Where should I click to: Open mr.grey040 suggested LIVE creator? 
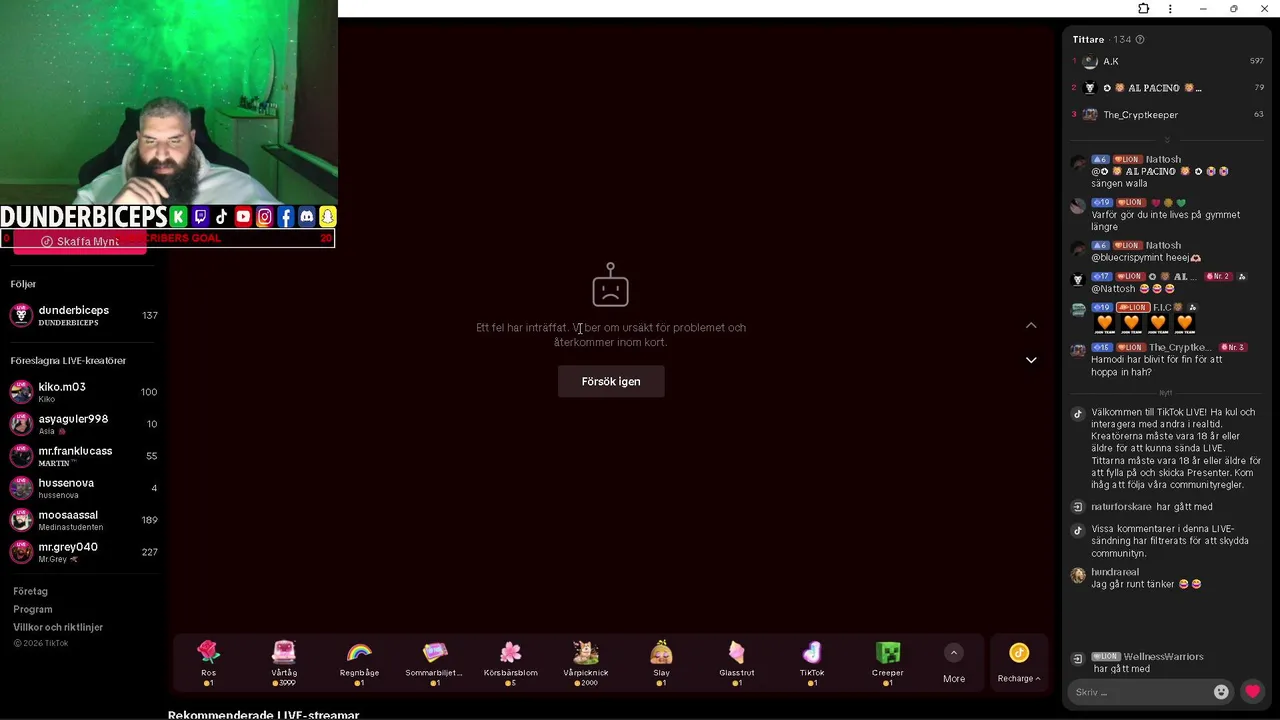tap(84, 552)
